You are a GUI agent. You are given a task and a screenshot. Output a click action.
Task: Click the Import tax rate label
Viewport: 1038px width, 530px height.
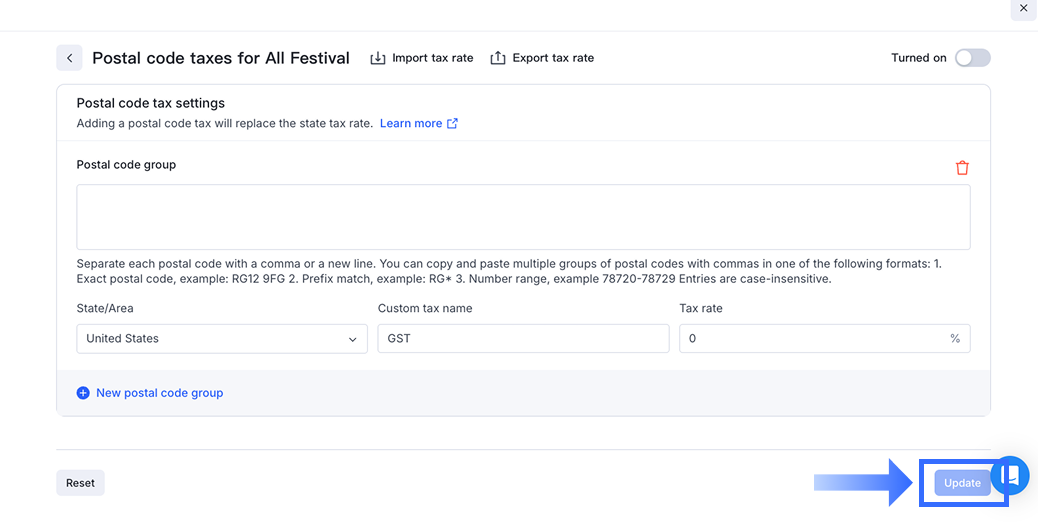pos(432,58)
